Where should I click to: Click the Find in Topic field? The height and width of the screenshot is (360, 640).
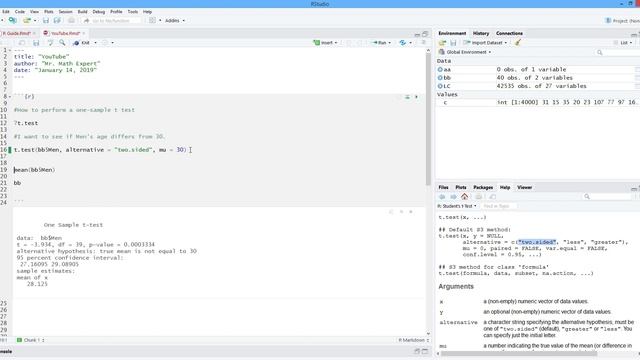[x=499, y=206]
